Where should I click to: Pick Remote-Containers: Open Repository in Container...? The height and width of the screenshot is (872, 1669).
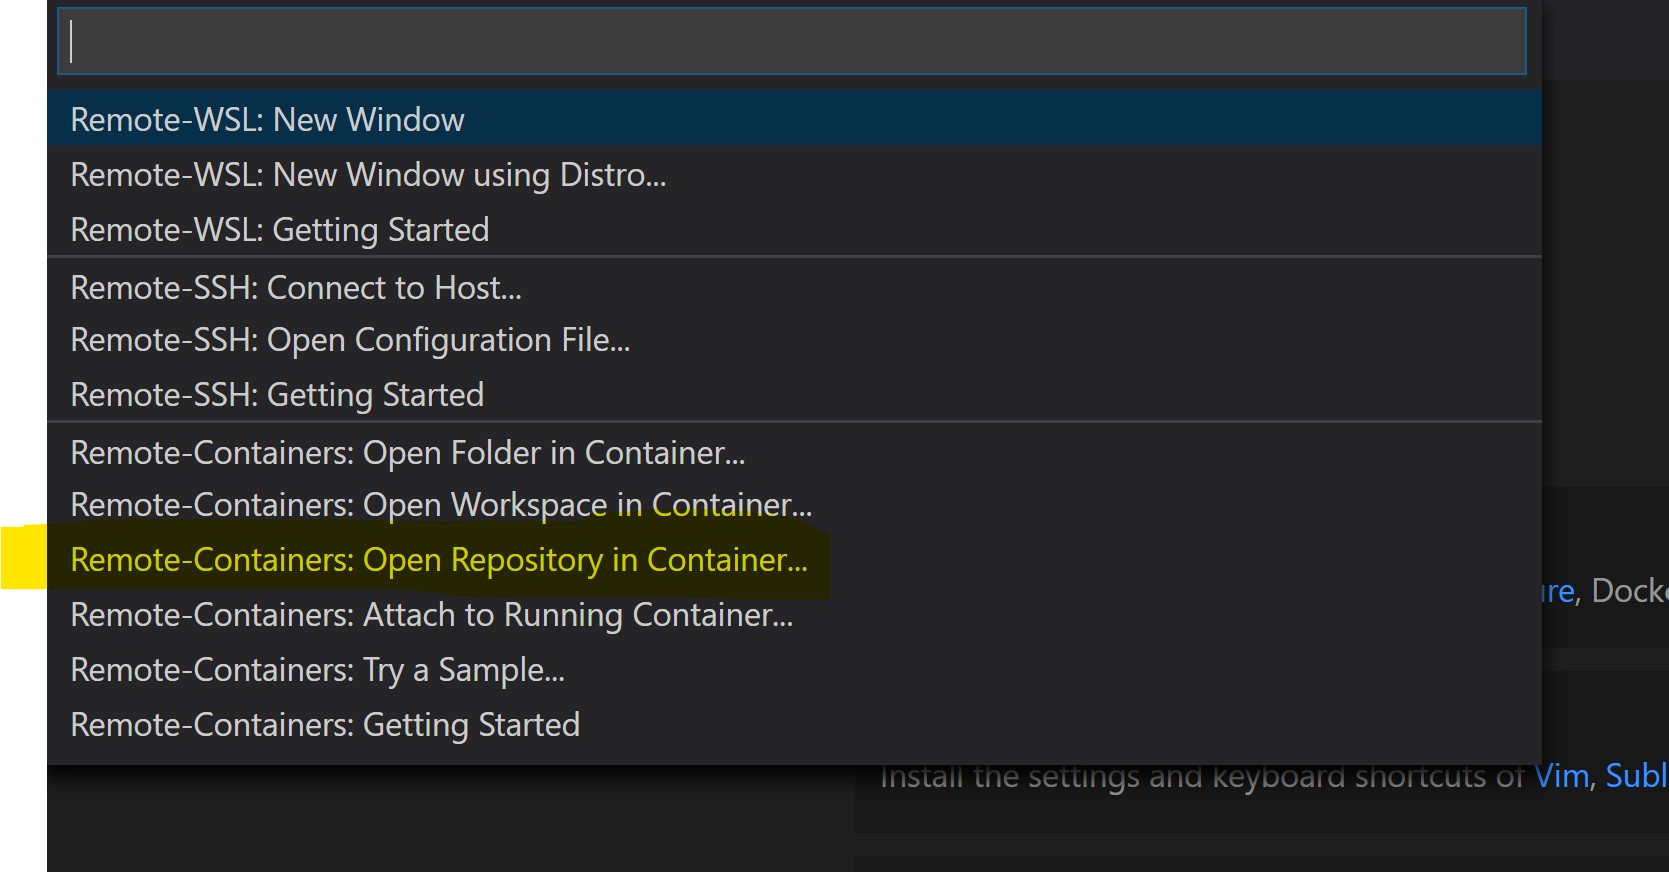coord(794,560)
